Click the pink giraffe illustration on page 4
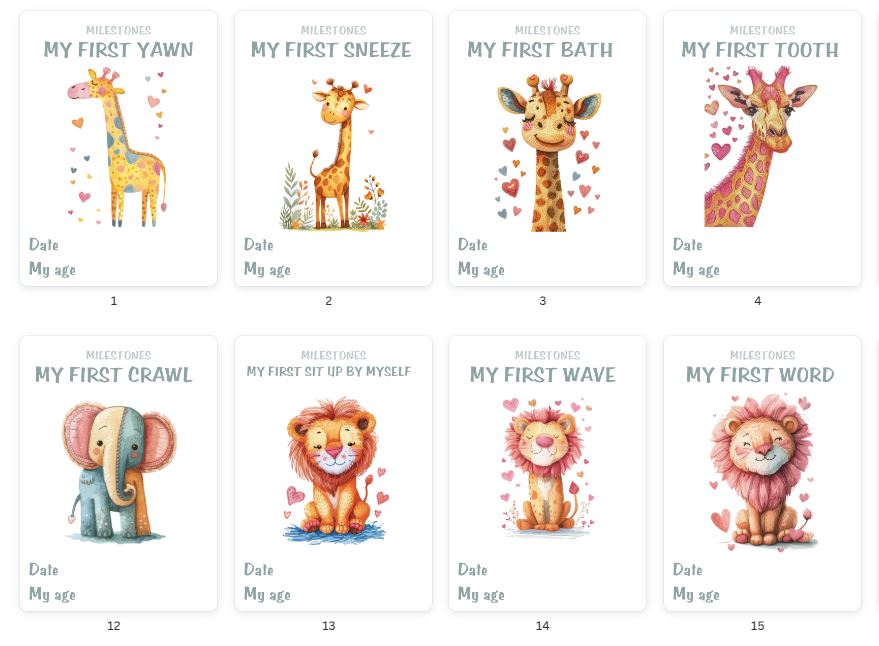Screen dimensions: 879x646 [x=760, y=146]
